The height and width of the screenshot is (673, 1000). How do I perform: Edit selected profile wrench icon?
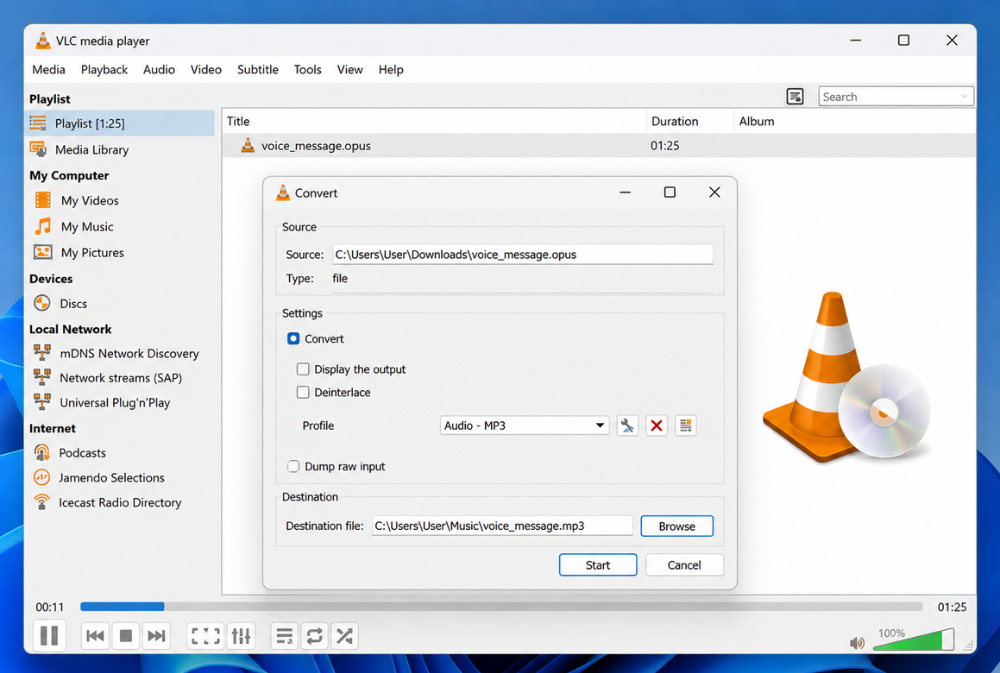628,425
